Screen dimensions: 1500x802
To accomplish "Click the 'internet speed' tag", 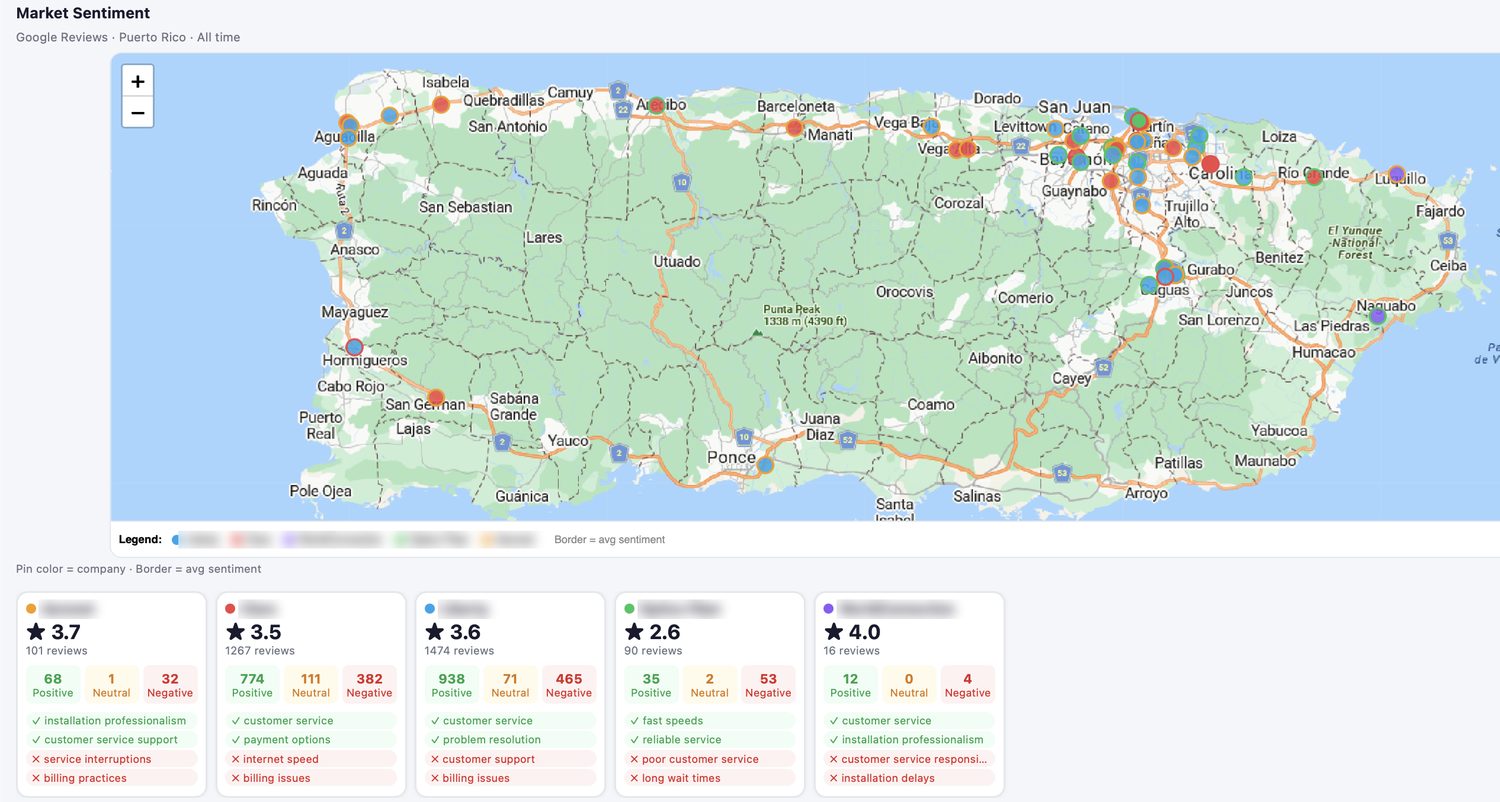I will pyautogui.click(x=311, y=759).
